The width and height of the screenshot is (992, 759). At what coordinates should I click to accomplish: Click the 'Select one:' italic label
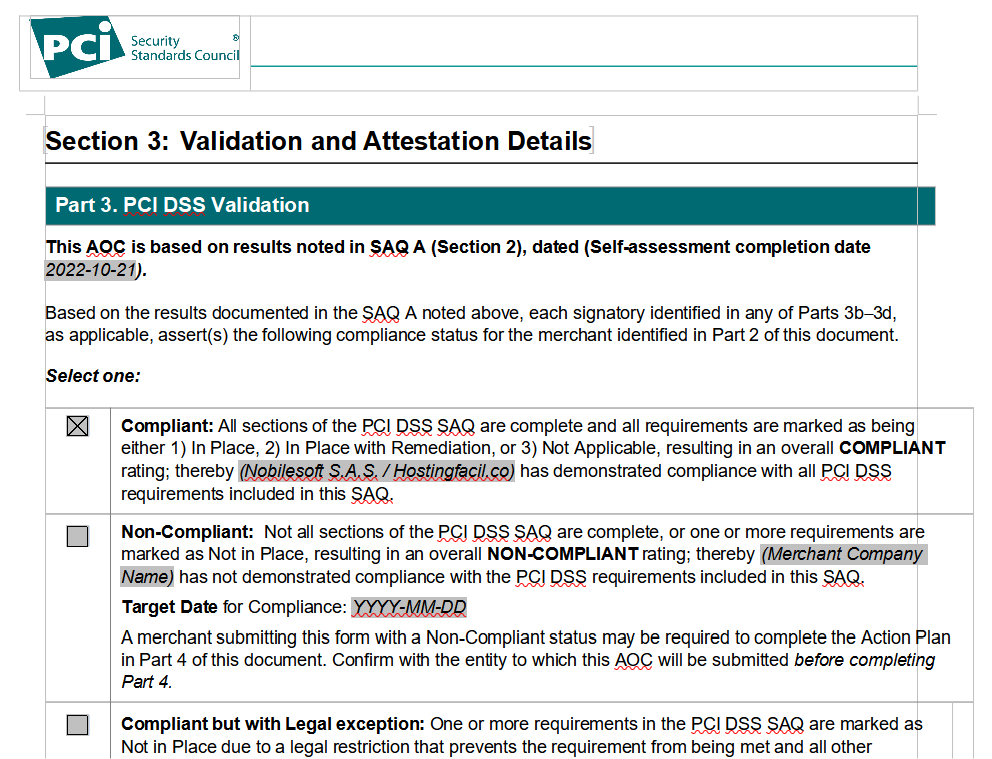coord(93,376)
